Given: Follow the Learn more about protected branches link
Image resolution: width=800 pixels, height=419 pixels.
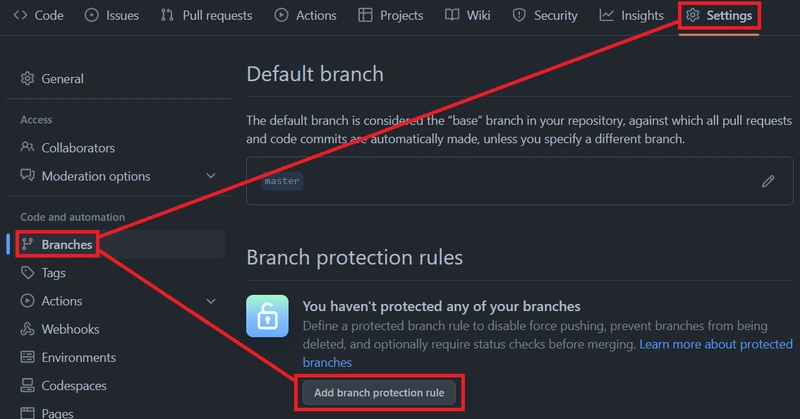Looking at the screenshot, I should click(716, 344).
